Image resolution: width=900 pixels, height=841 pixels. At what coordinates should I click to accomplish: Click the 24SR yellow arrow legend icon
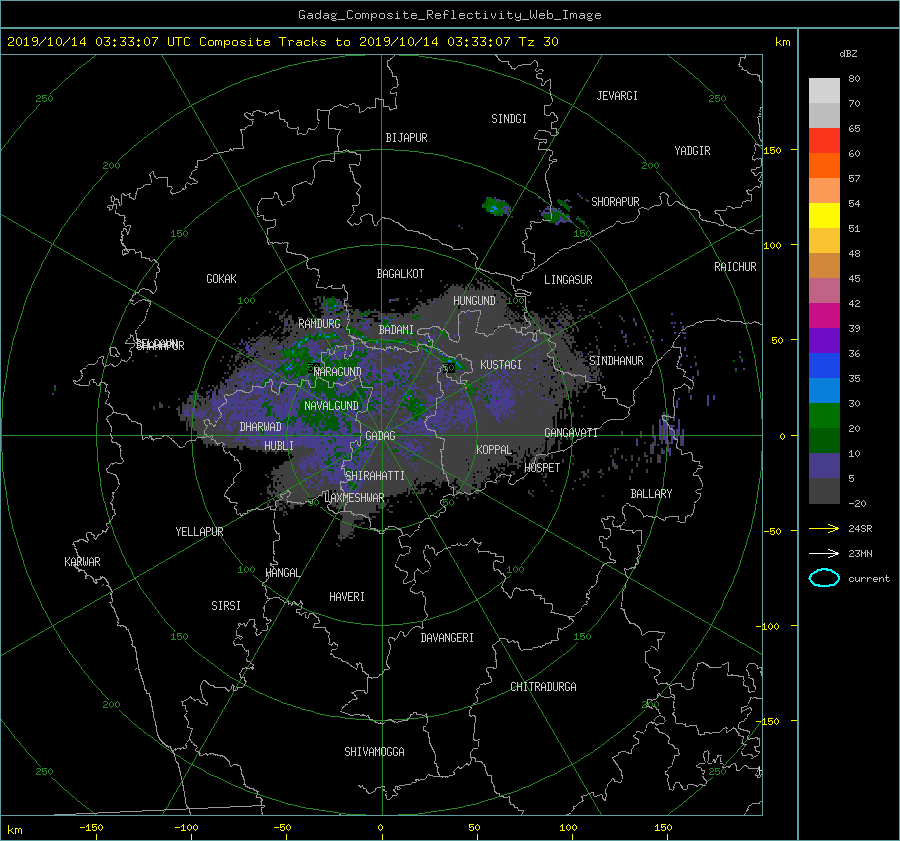(824, 529)
